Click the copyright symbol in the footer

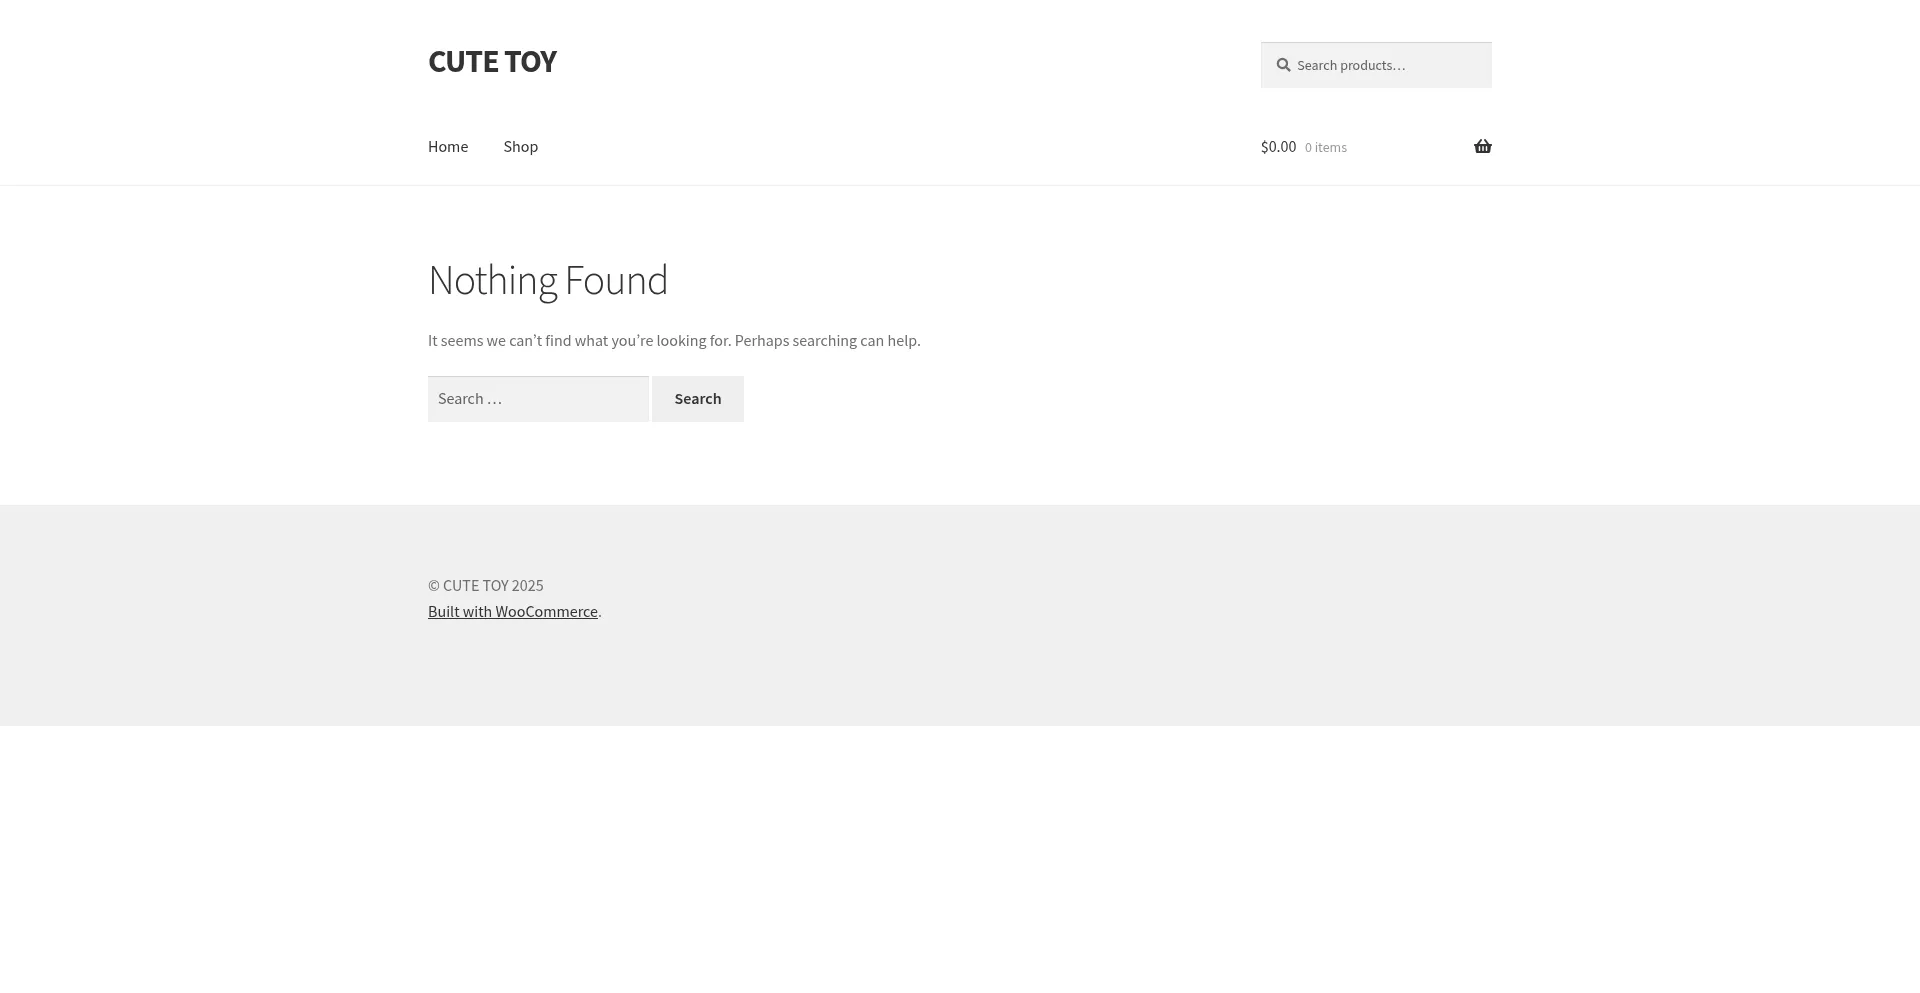(434, 586)
